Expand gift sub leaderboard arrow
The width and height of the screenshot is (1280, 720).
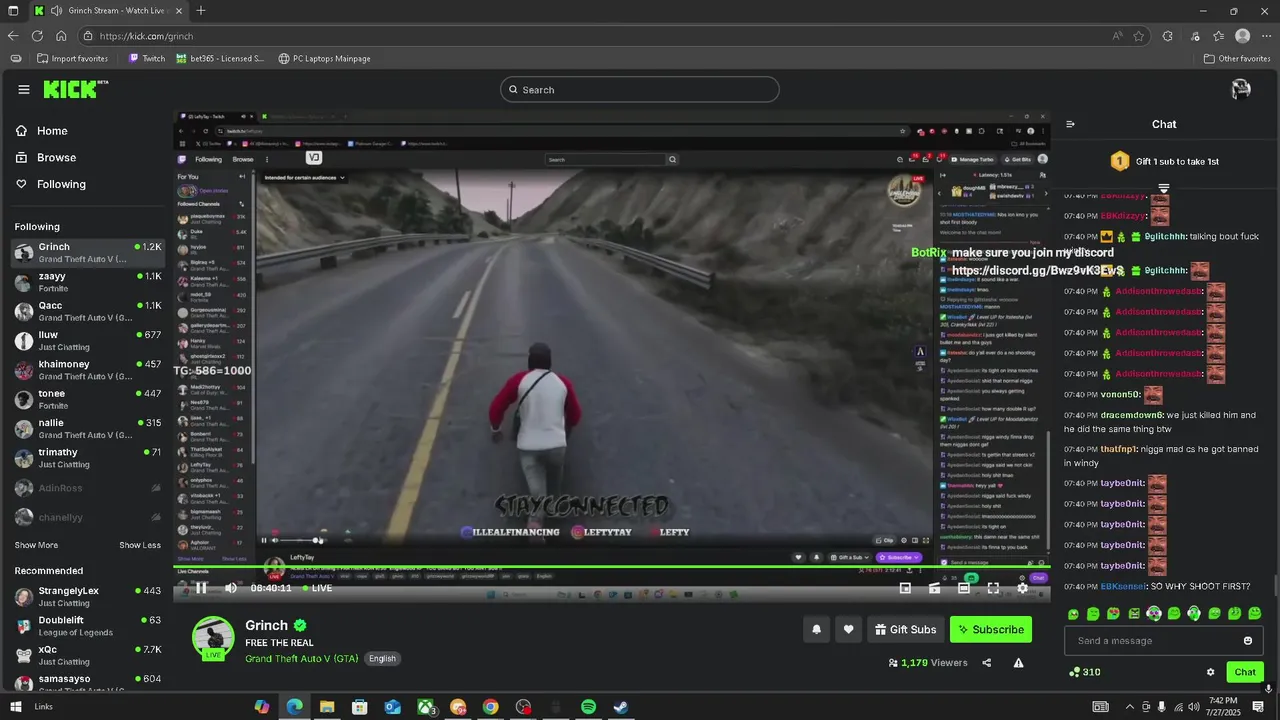coord(1164,187)
